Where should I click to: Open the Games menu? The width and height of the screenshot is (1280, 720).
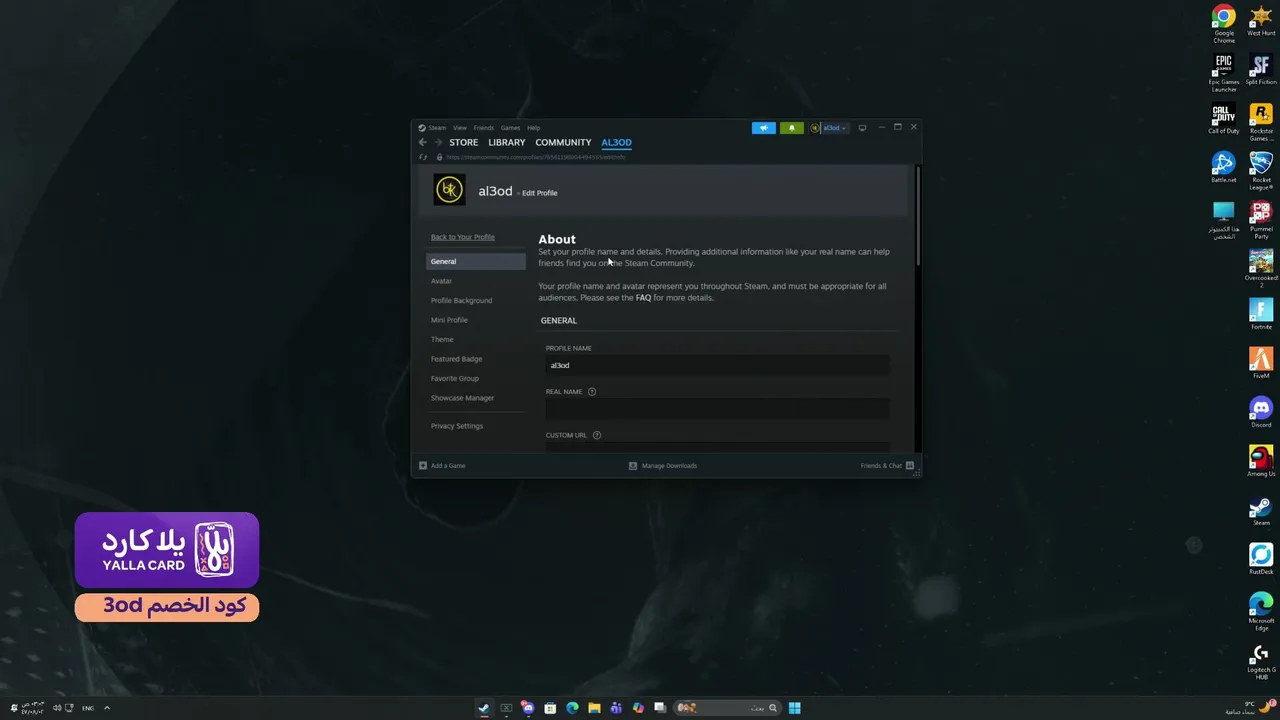pyautogui.click(x=510, y=128)
